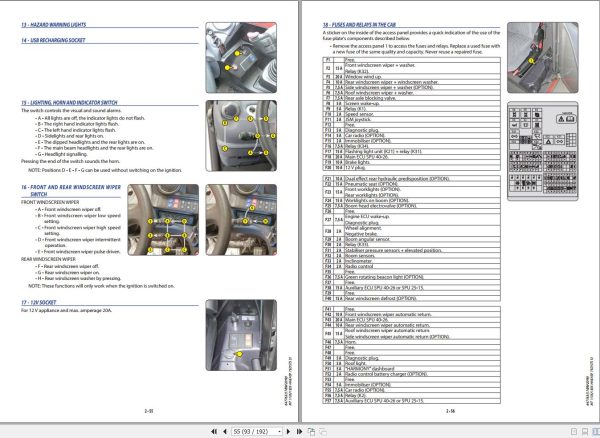Click the line 'For 12 V appliance and max. amperage 20A'
Viewport: 600px width, 438px height.
pos(67,310)
